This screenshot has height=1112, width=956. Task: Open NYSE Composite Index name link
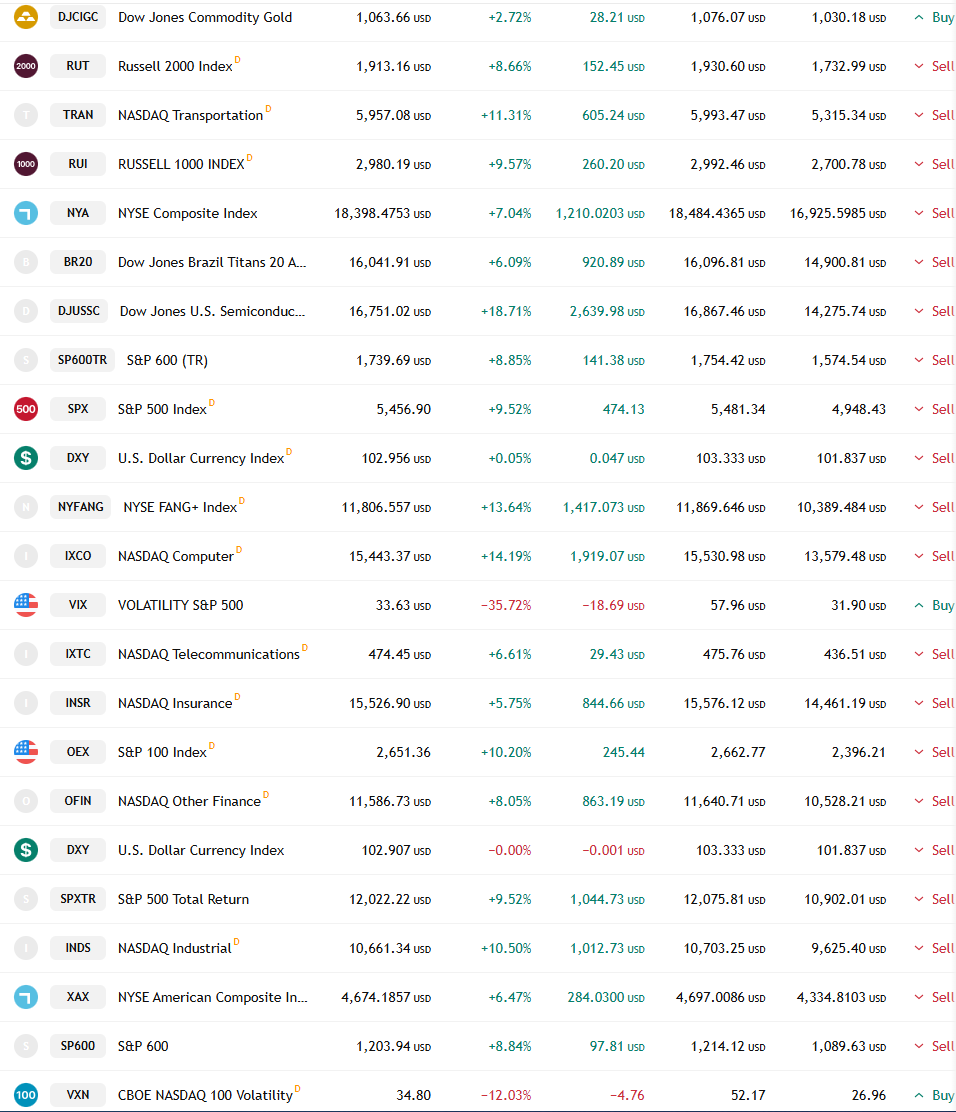[x=187, y=213]
